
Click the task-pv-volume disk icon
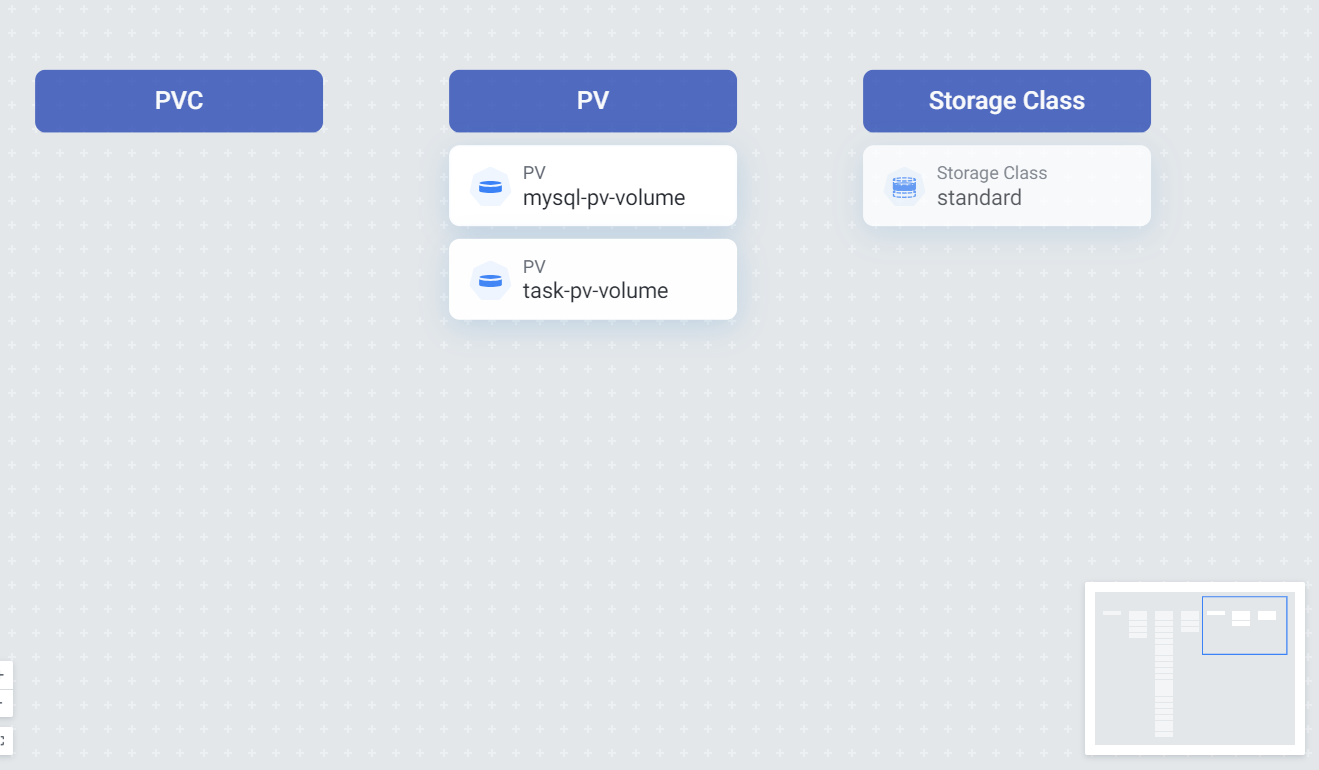[x=490, y=280]
